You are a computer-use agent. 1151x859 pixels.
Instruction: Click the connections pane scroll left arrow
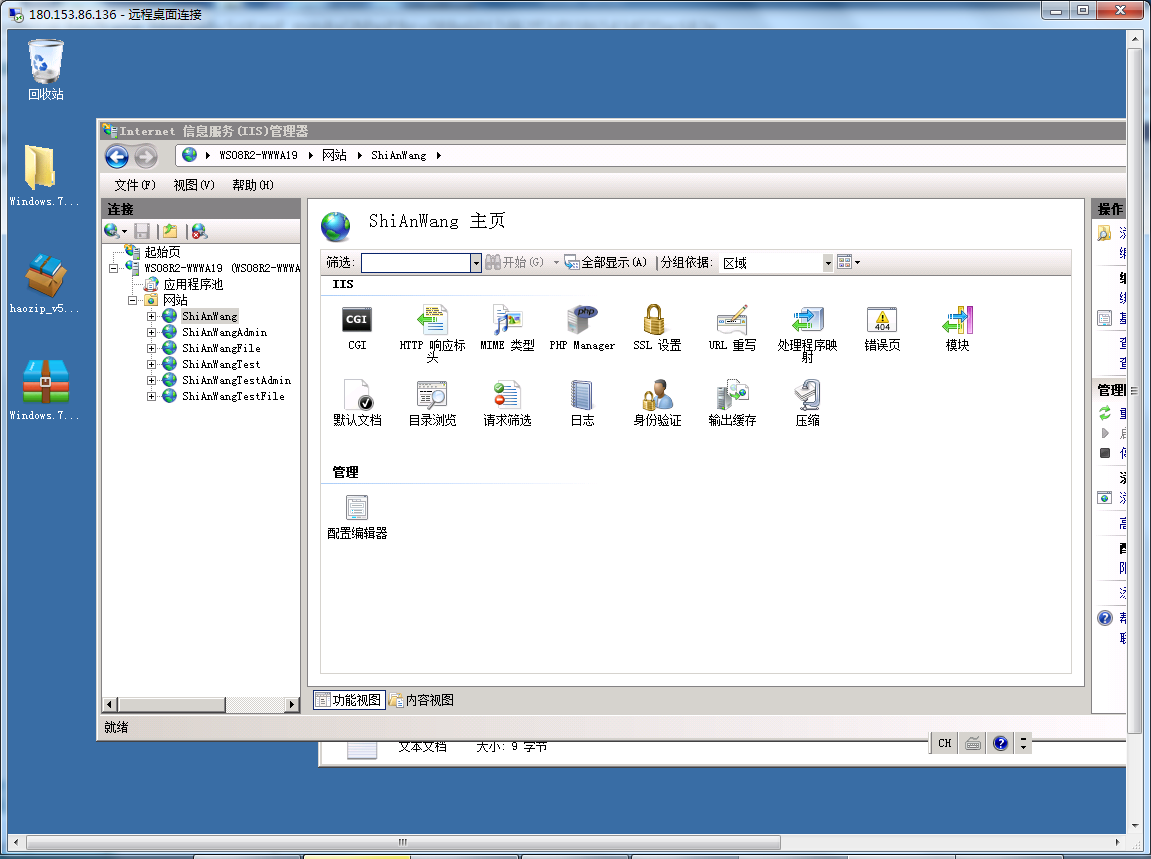pyautogui.click(x=109, y=705)
